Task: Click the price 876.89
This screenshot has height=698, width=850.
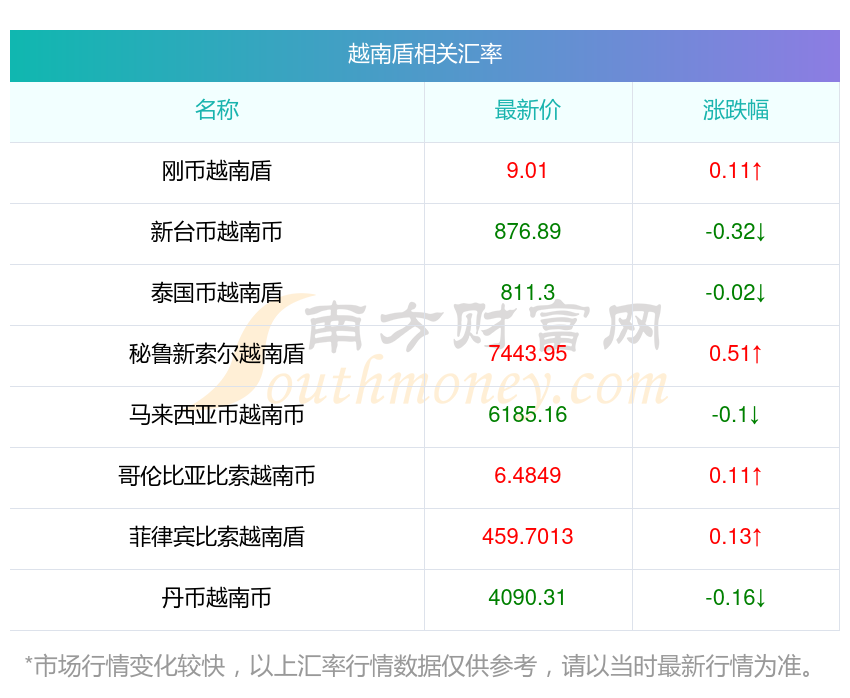Action: (x=527, y=231)
